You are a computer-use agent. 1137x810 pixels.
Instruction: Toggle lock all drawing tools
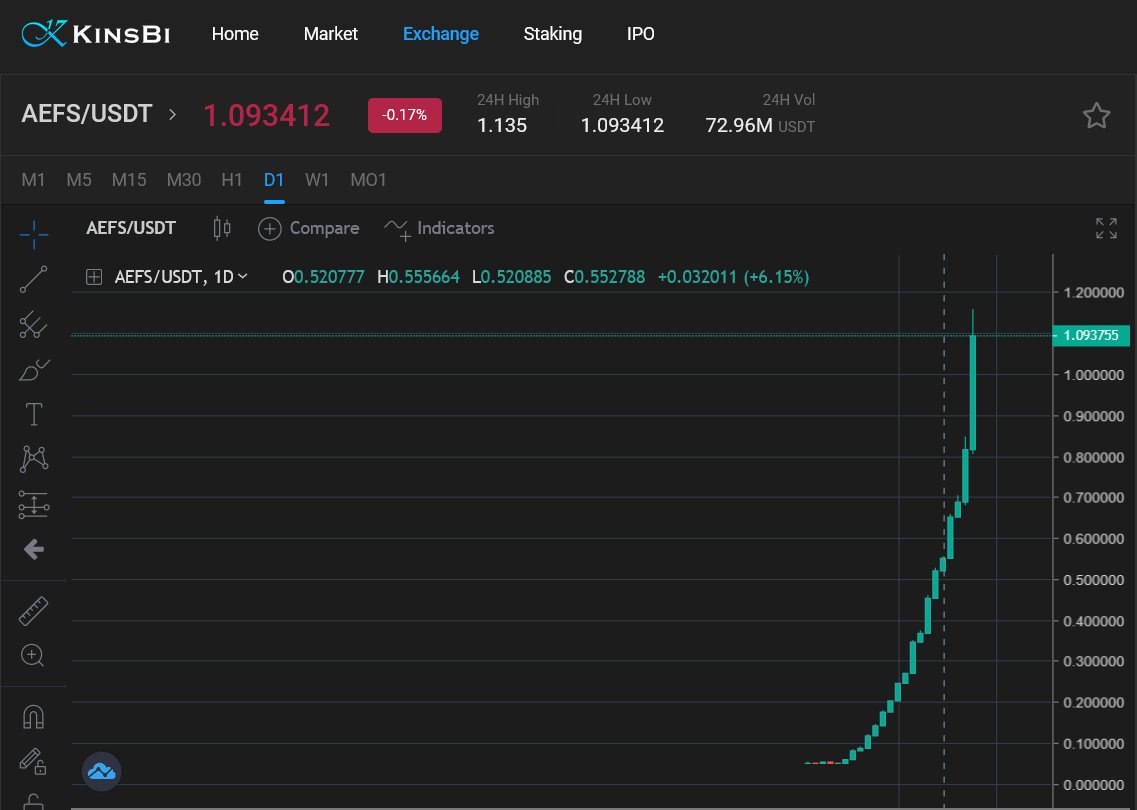[x=33, y=801]
